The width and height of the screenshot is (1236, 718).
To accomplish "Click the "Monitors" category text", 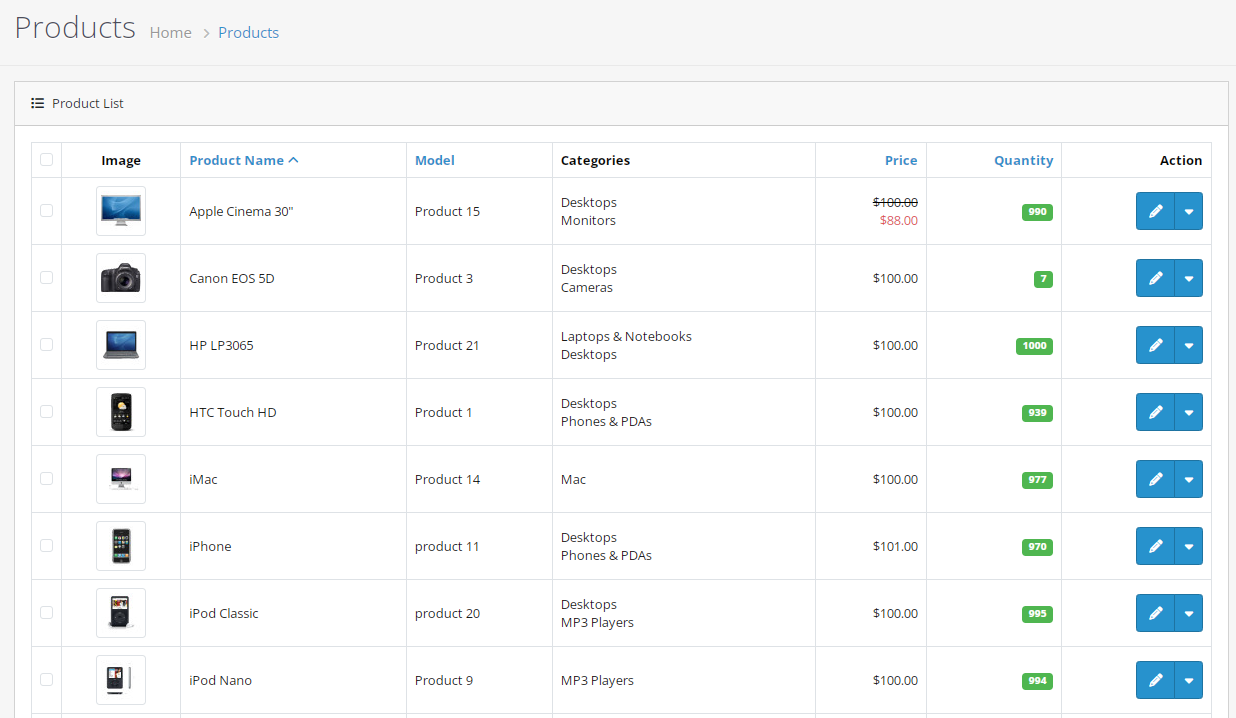I will [588, 220].
